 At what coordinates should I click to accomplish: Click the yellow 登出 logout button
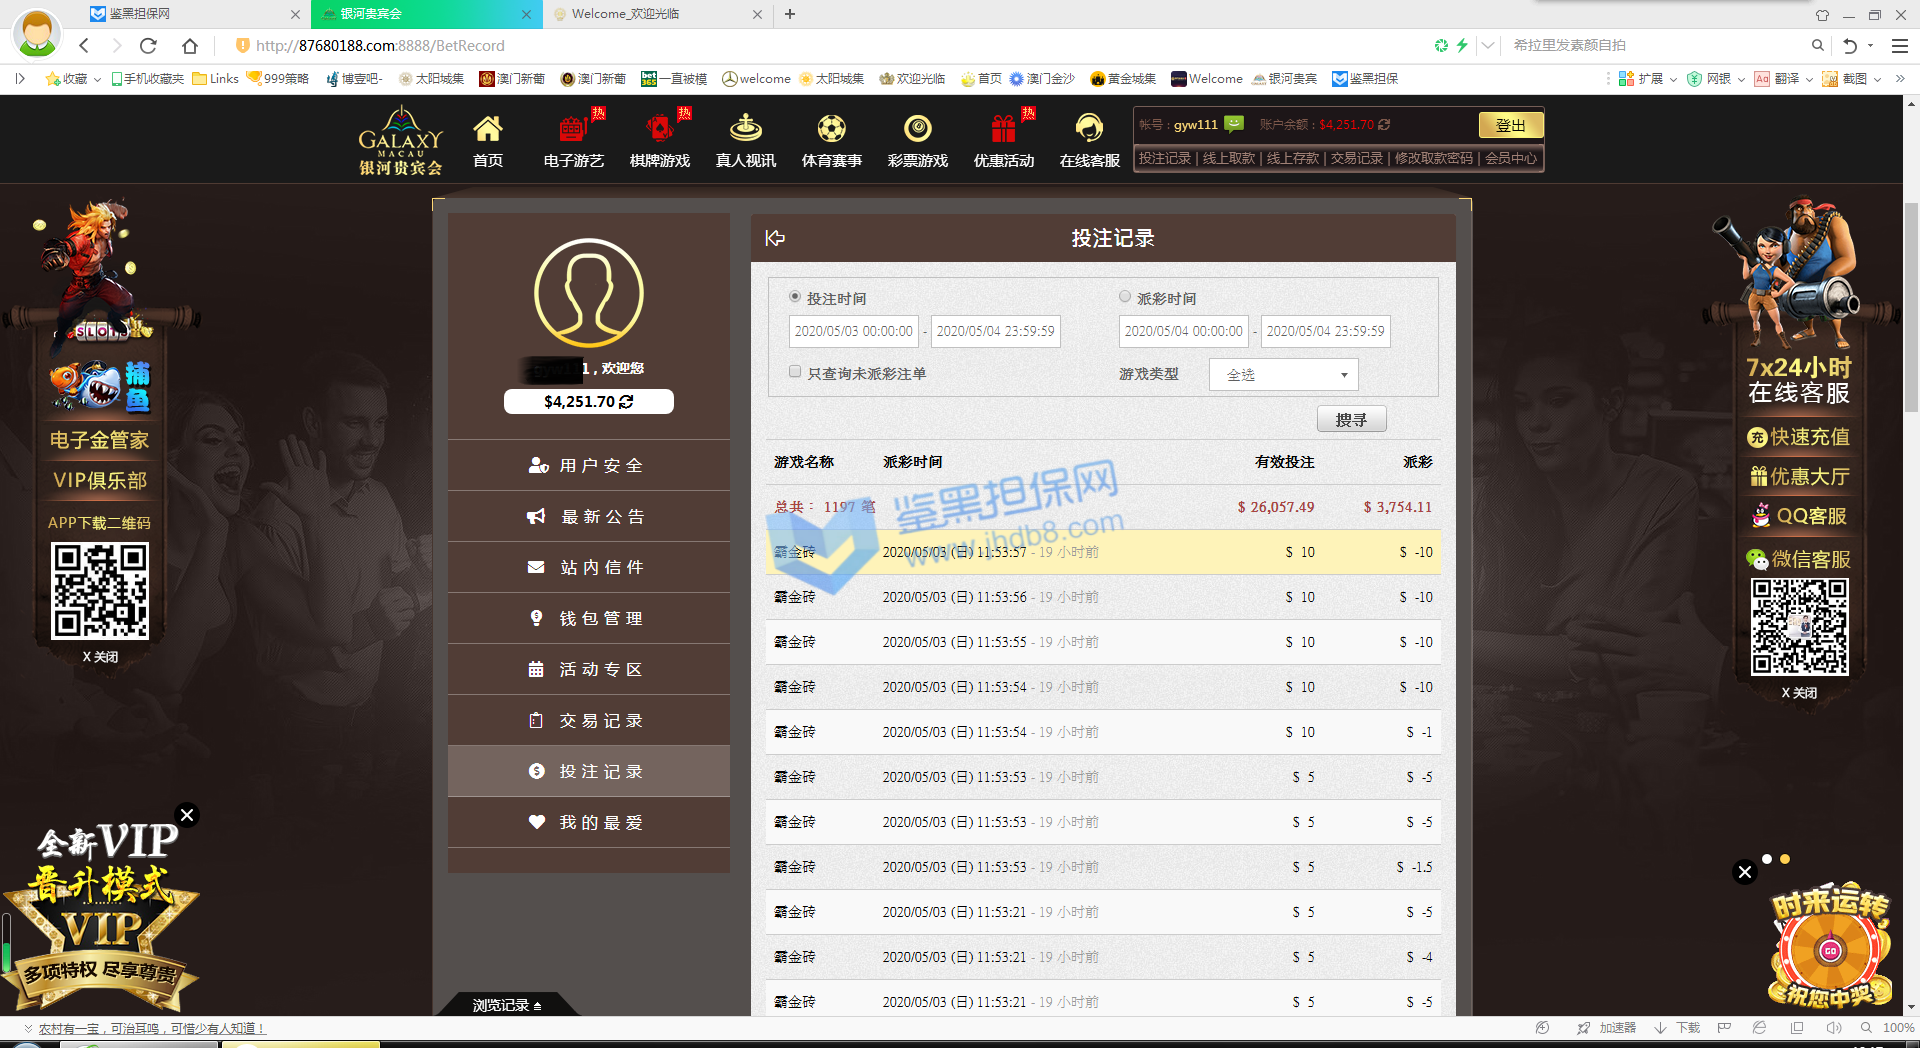[x=1510, y=125]
